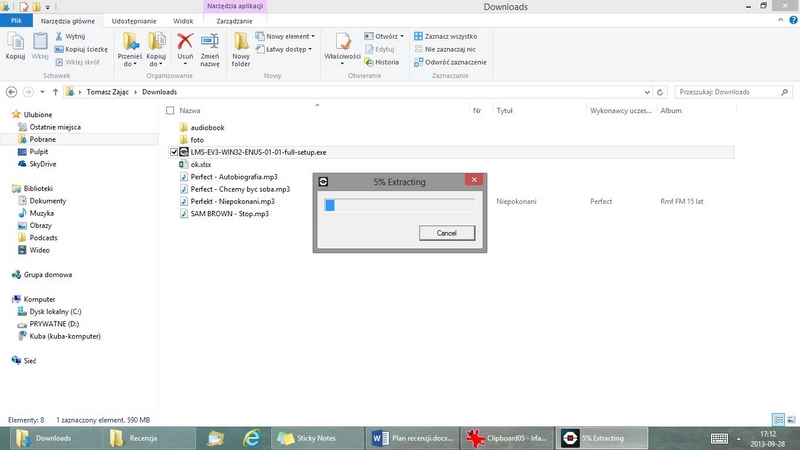Open Historia (file history)
Screen dimensions: 800x450
tap(382, 62)
